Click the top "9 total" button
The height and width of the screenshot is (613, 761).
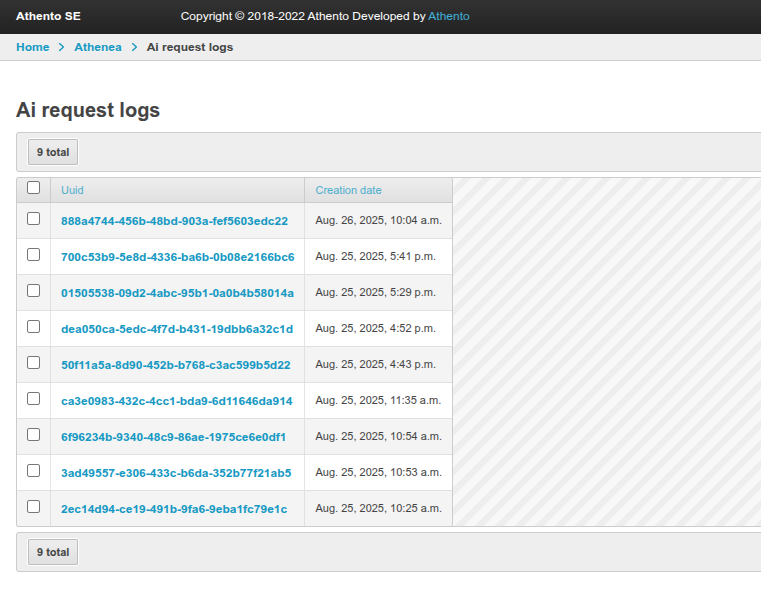(x=53, y=152)
